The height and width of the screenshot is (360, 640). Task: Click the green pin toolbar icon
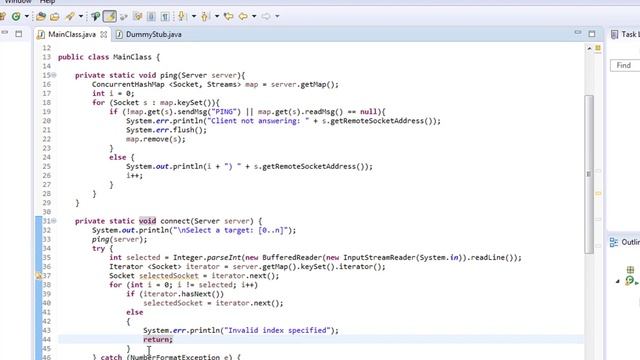tap(96, 16)
